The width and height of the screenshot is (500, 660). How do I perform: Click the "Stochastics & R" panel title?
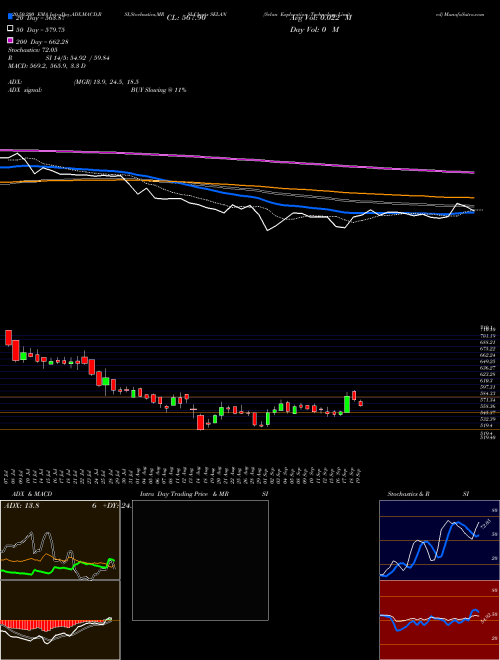point(408,494)
